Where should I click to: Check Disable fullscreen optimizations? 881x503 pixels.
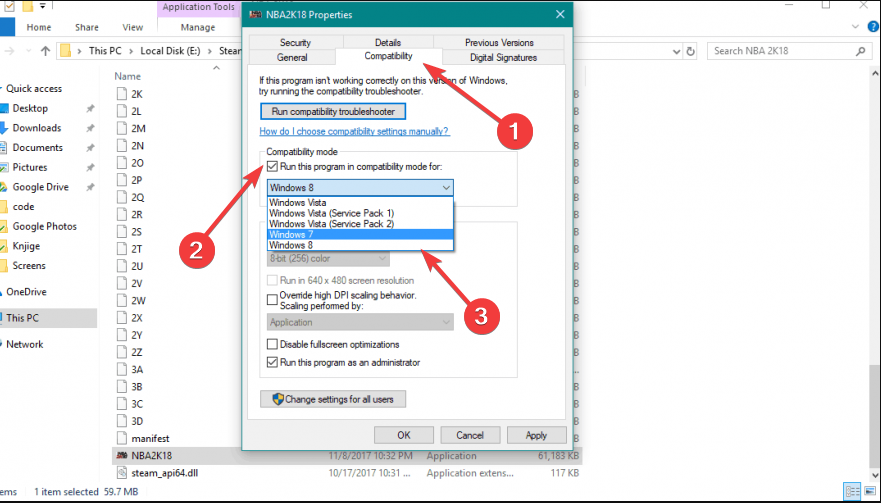coord(273,344)
